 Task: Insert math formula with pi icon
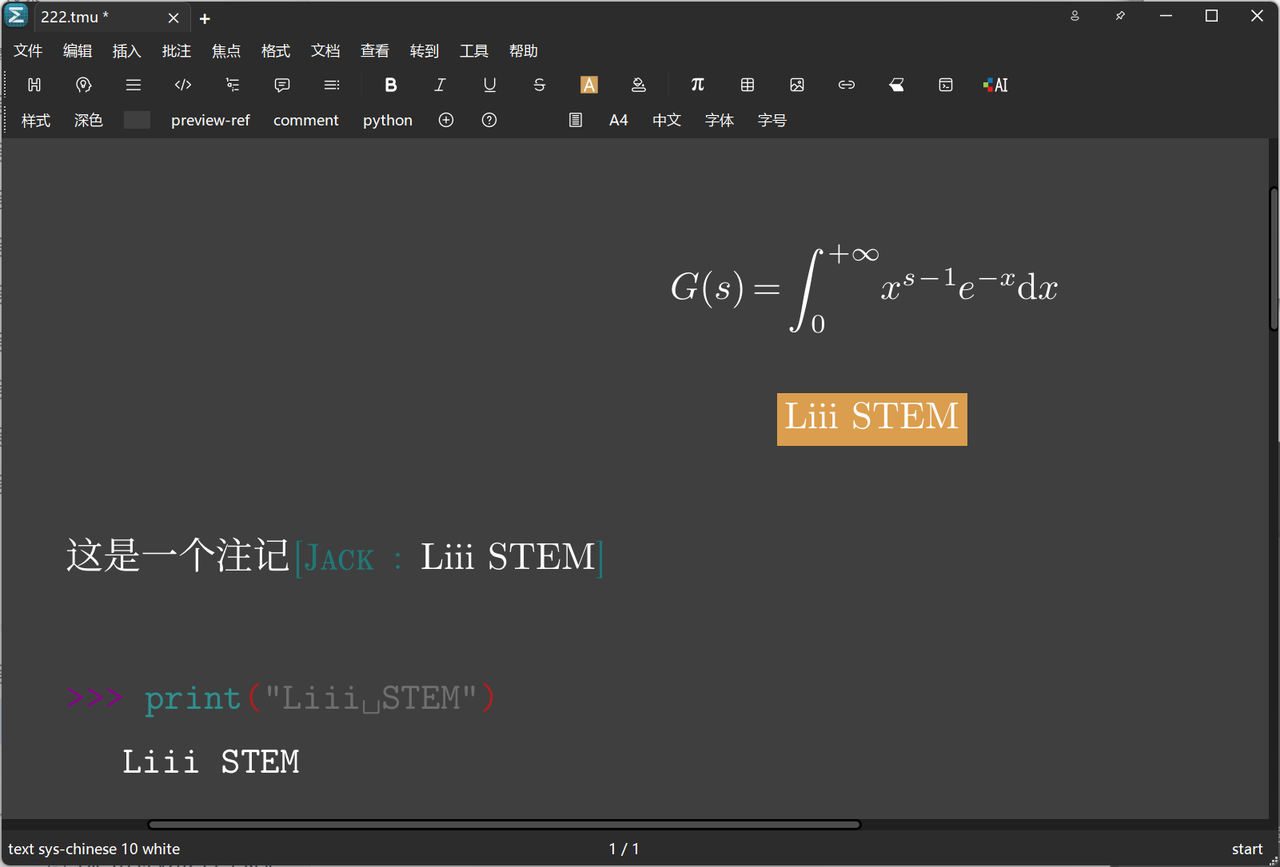pyautogui.click(x=698, y=85)
